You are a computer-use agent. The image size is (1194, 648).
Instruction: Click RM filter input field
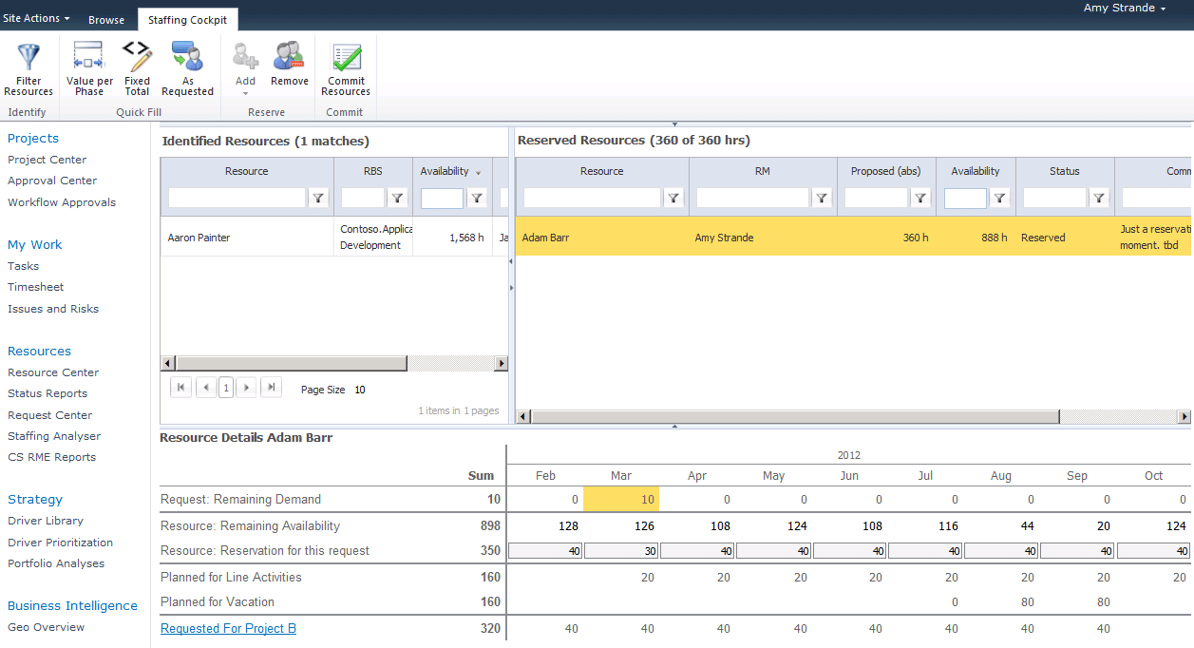pos(752,198)
